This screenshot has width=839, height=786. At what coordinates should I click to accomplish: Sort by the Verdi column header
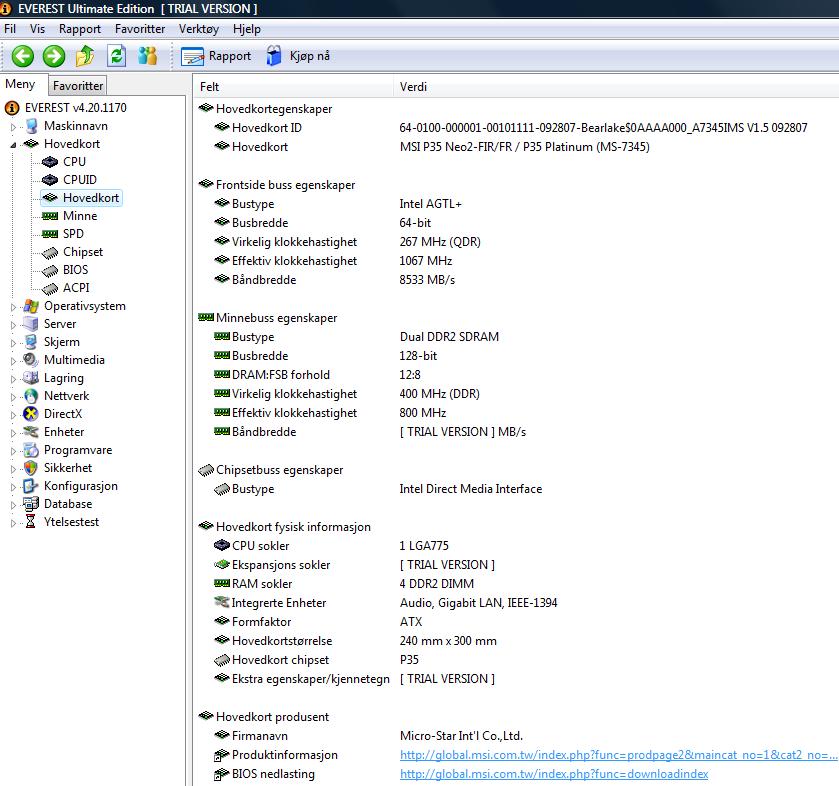(615, 87)
